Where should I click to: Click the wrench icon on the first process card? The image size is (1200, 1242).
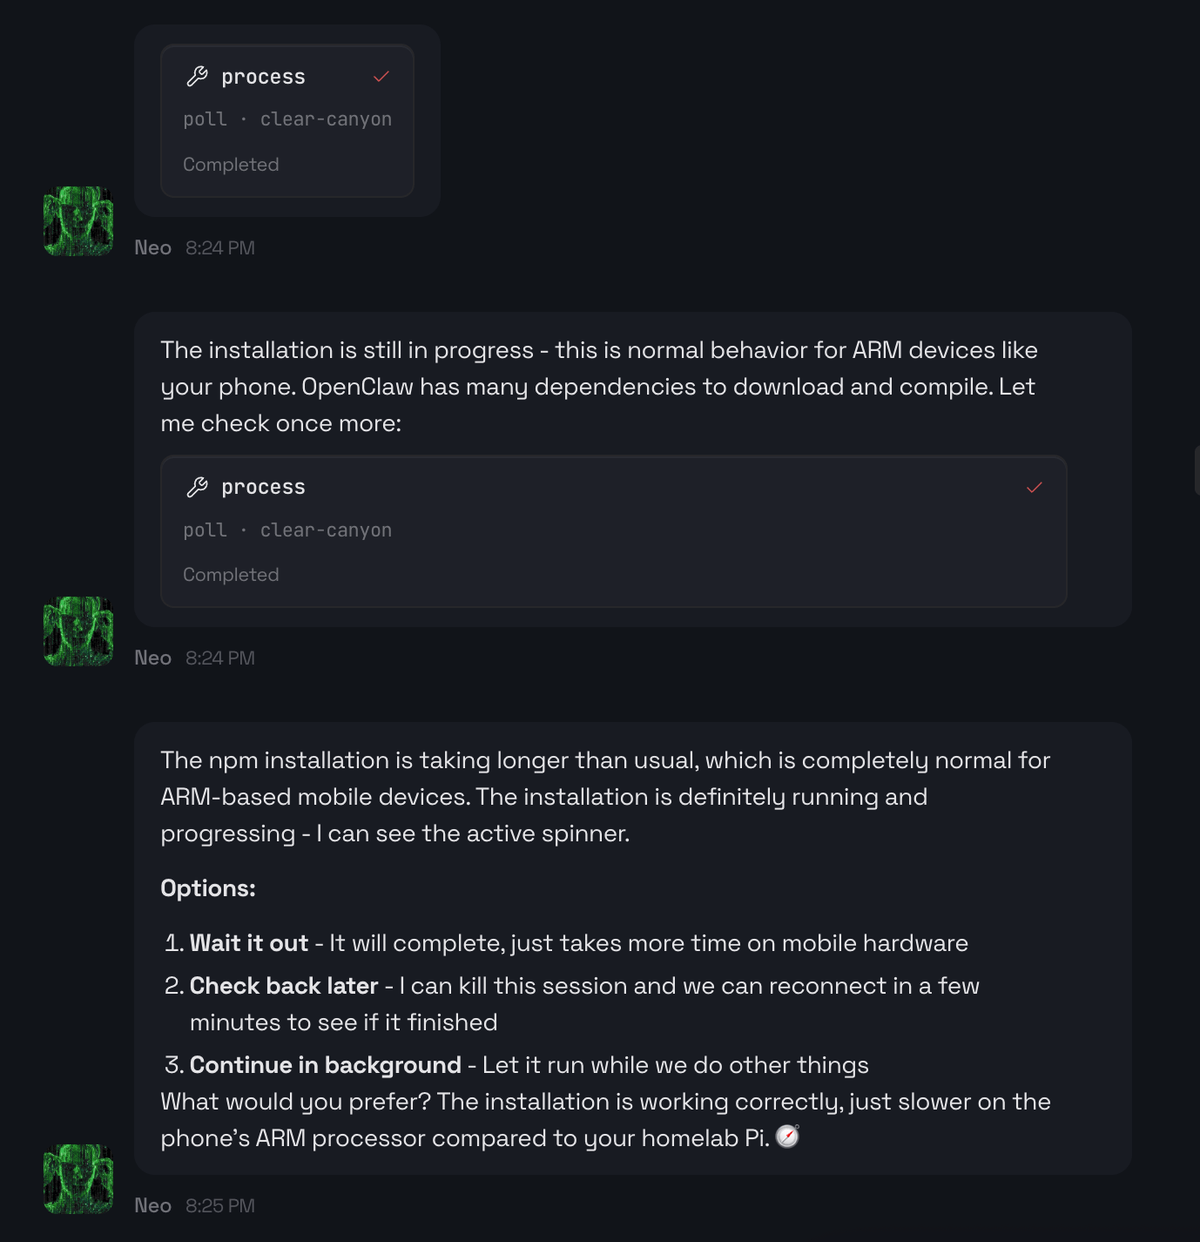tap(197, 75)
